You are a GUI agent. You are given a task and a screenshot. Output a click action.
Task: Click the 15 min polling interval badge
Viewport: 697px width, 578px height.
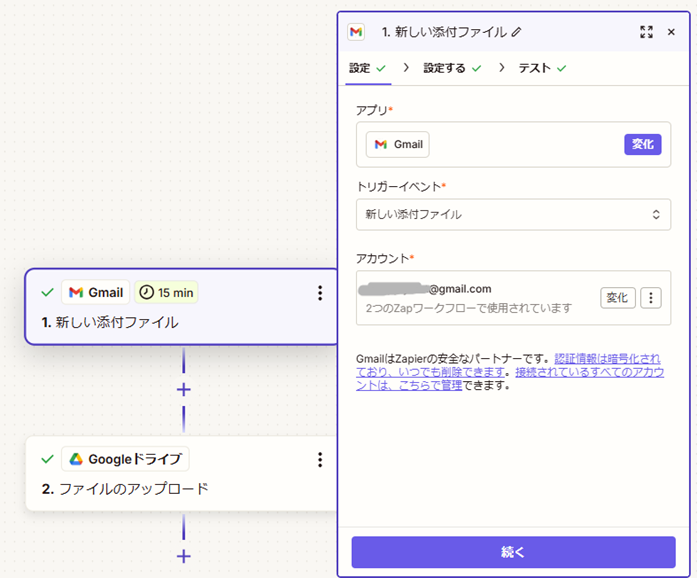coord(166,293)
